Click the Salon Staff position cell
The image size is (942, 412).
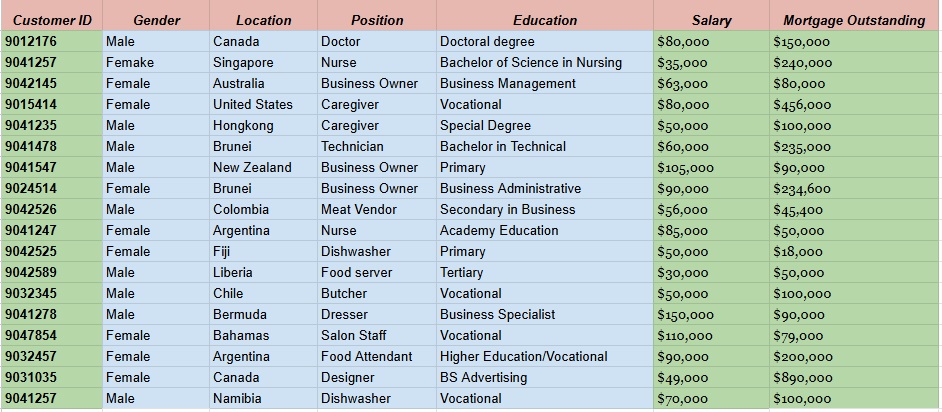(377, 336)
